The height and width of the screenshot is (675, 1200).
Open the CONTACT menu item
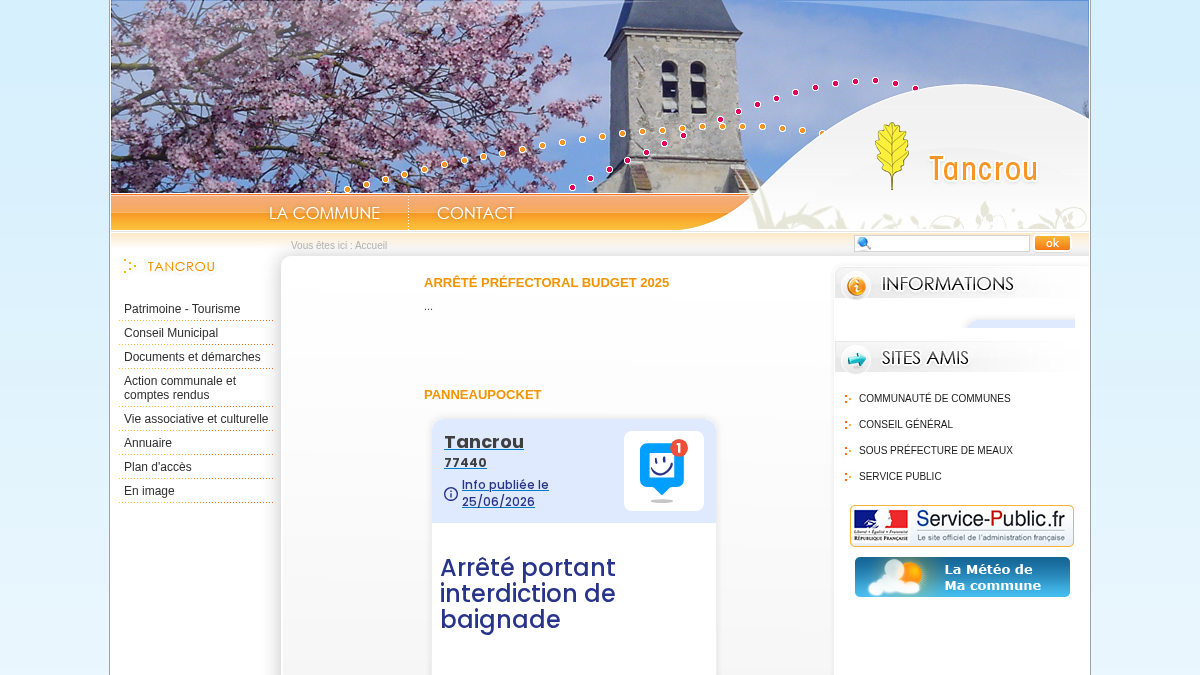(476, 213)
